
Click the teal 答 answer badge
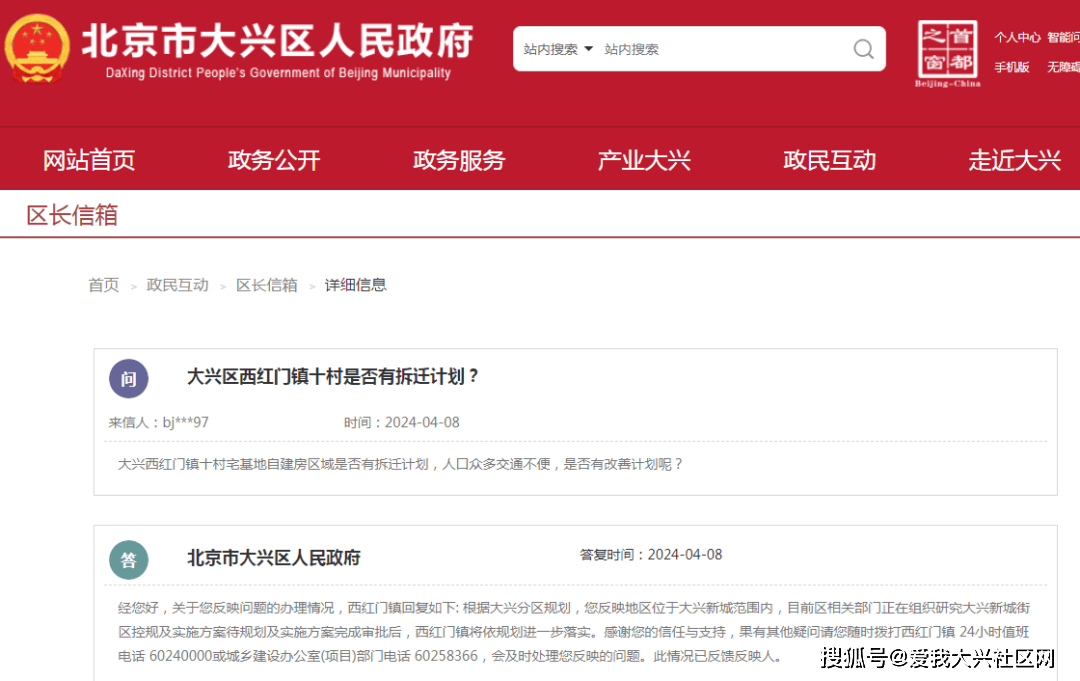point(129,560)
